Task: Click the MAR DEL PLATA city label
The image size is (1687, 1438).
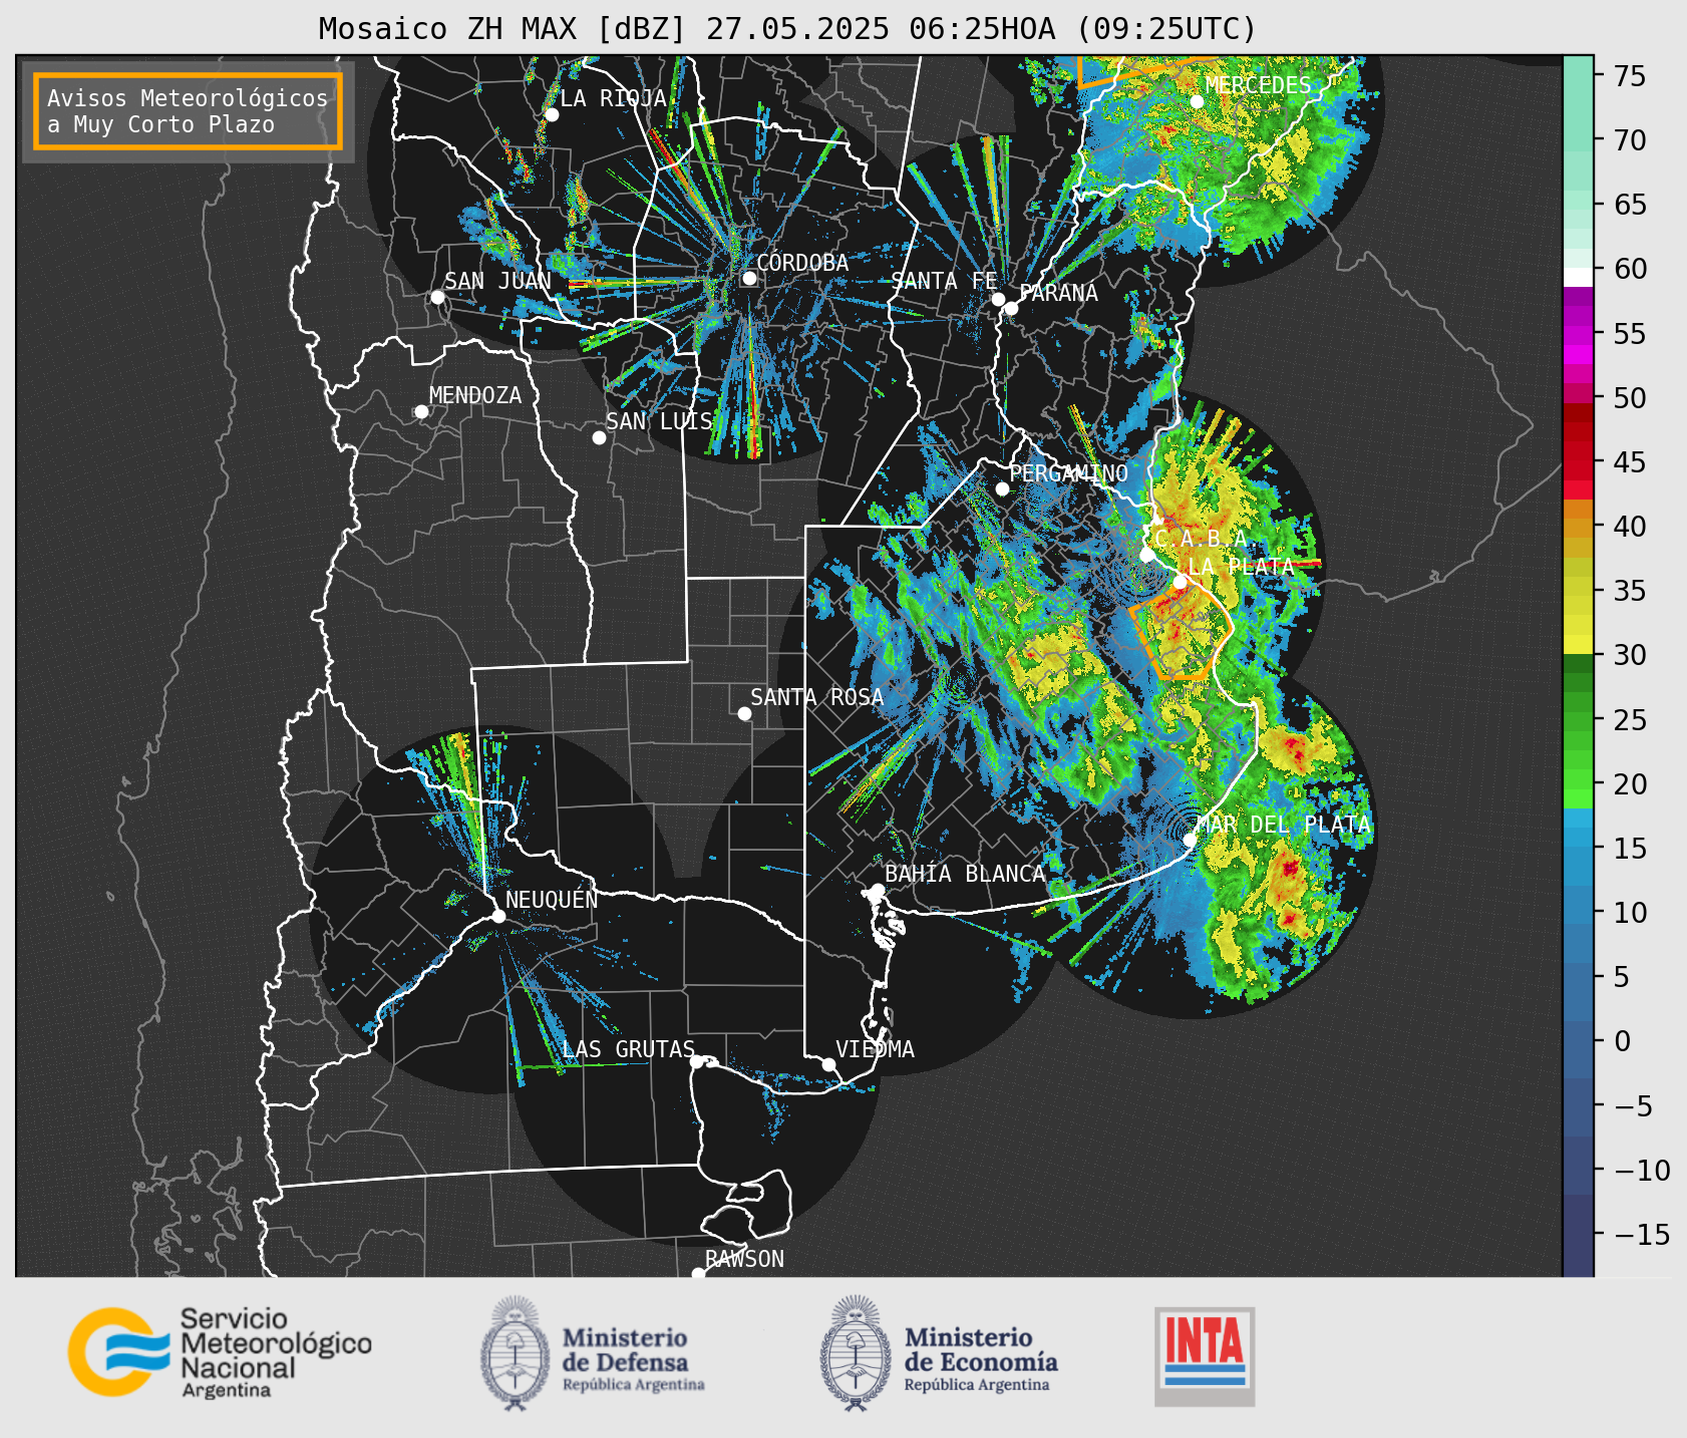Action: [x=1283, y=825]
